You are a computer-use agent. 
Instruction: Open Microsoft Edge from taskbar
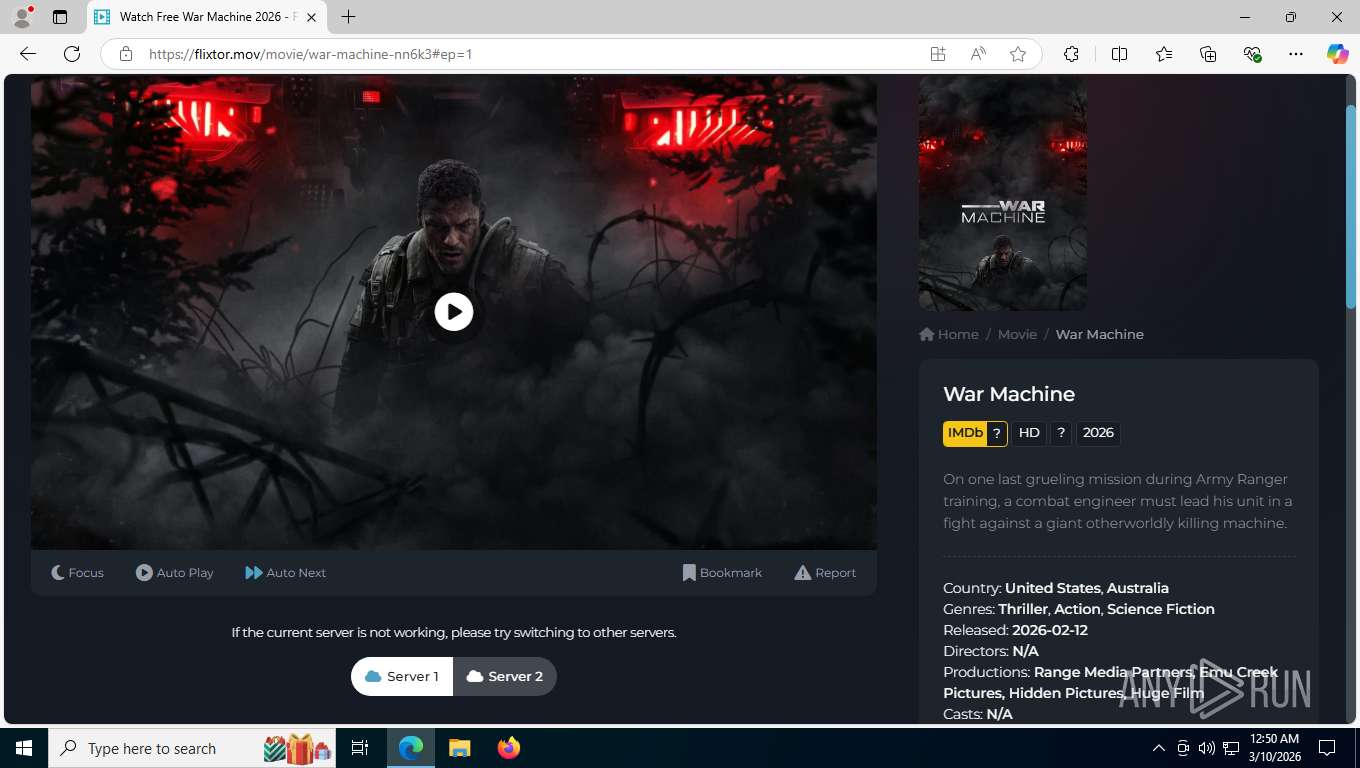click(x=411, y=748)
